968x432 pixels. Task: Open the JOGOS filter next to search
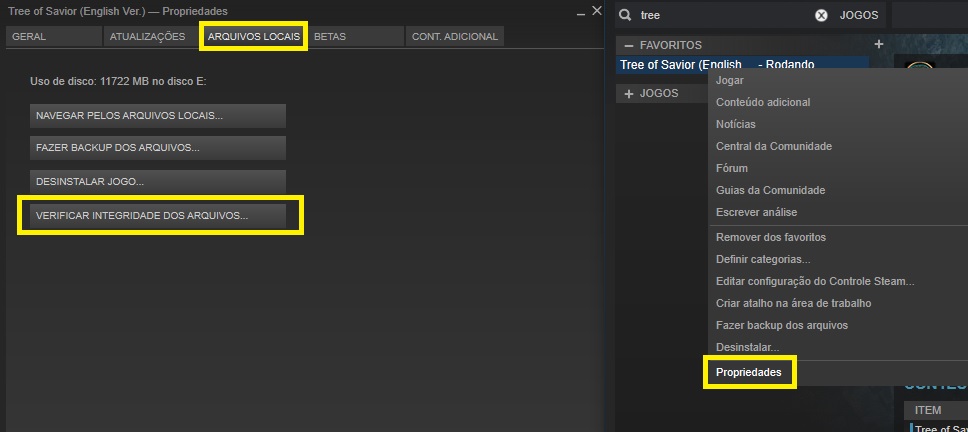pos(860,15)
